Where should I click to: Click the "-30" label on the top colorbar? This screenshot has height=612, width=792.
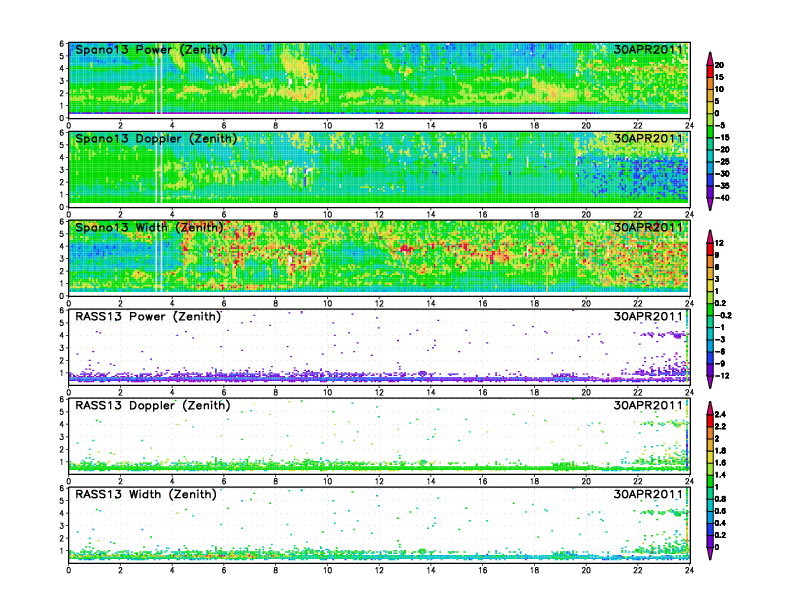tap(722, 174)
